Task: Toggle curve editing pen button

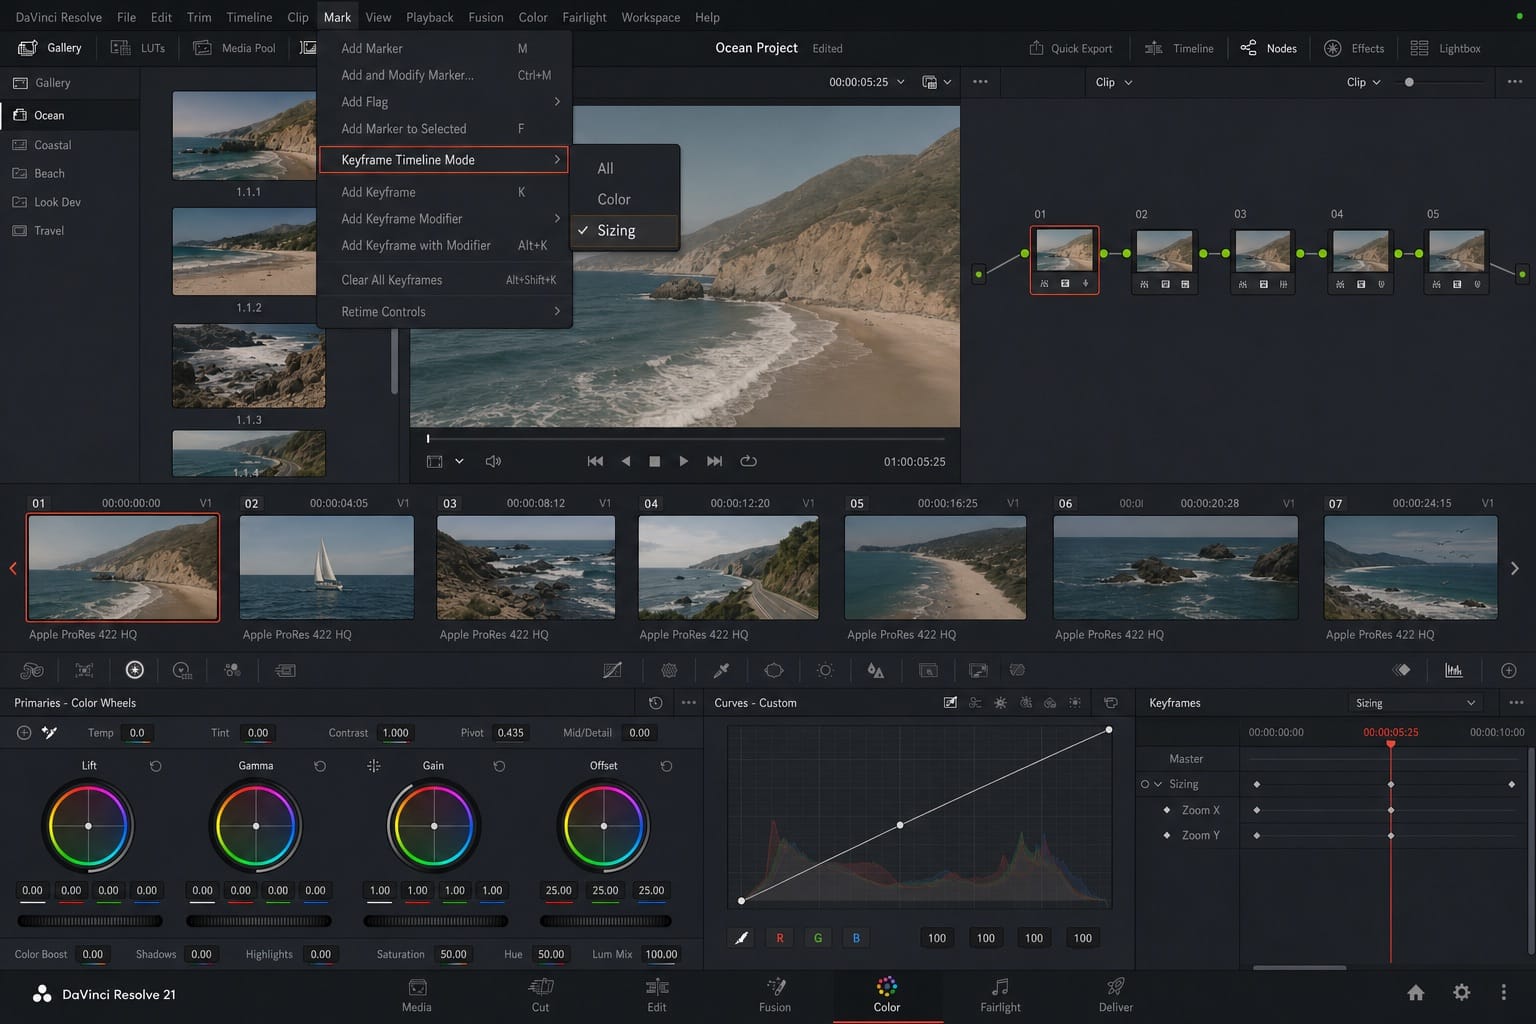Action: tap(741, 938)
